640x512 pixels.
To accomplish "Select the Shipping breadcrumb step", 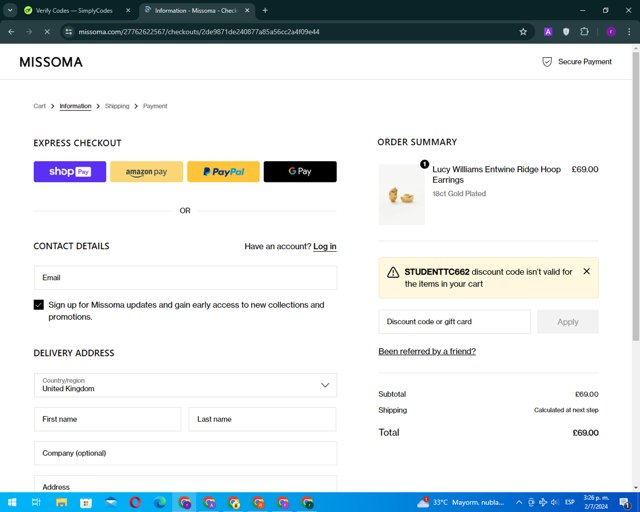I will coord(117,106).
